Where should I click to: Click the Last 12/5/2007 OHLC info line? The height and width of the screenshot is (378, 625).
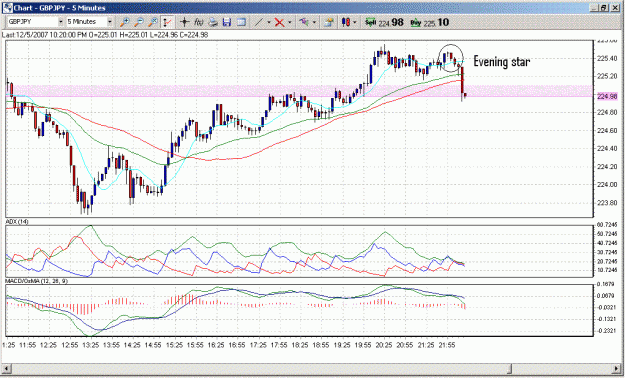tap(105, 35)
